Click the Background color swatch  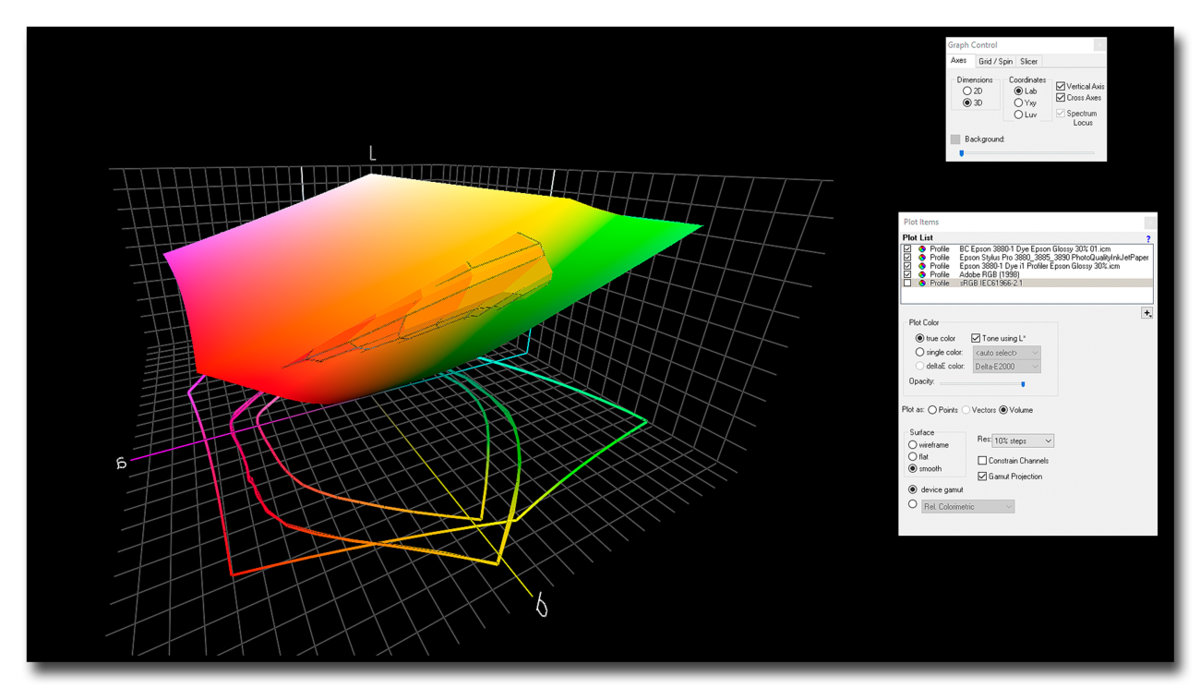[x=956, y=139]
